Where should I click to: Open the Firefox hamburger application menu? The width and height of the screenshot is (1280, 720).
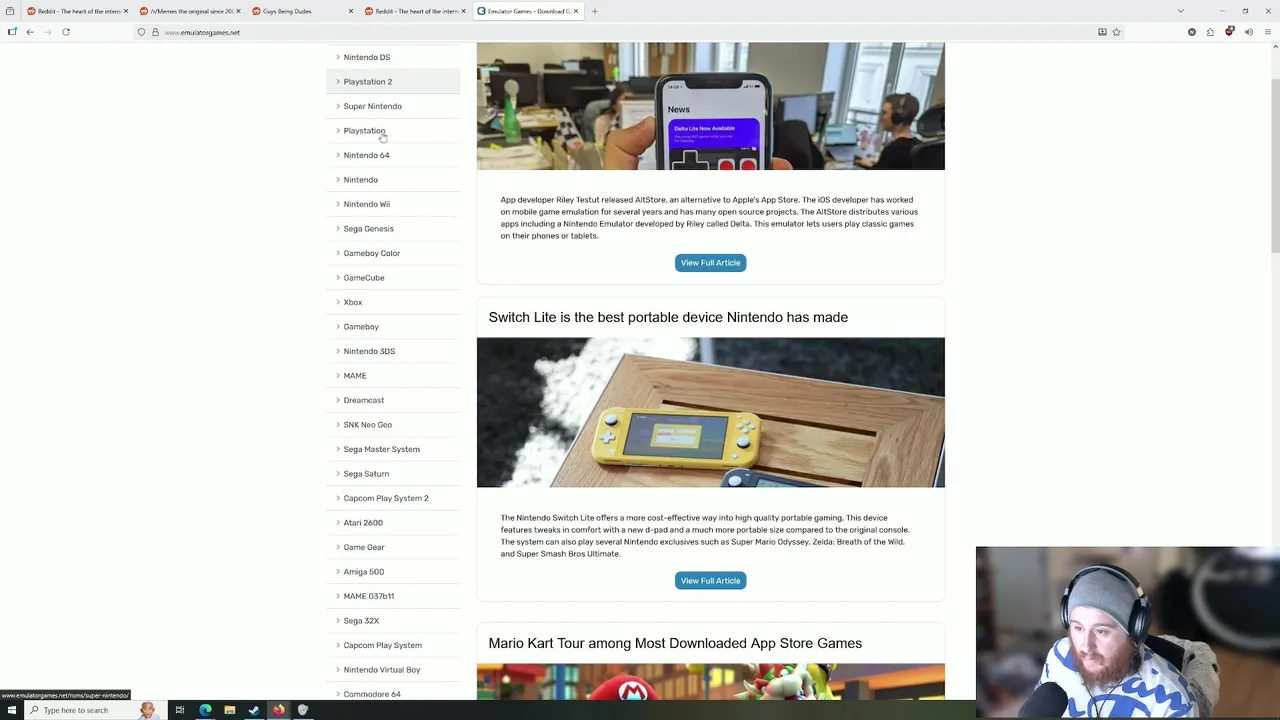(1268, 32)
